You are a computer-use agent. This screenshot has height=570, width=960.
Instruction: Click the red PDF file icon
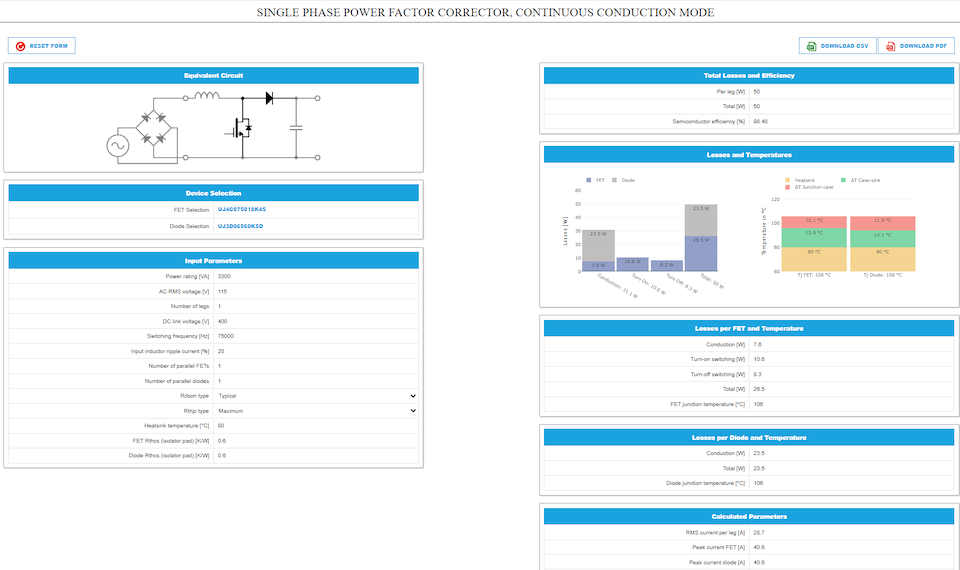pos(890,46)
